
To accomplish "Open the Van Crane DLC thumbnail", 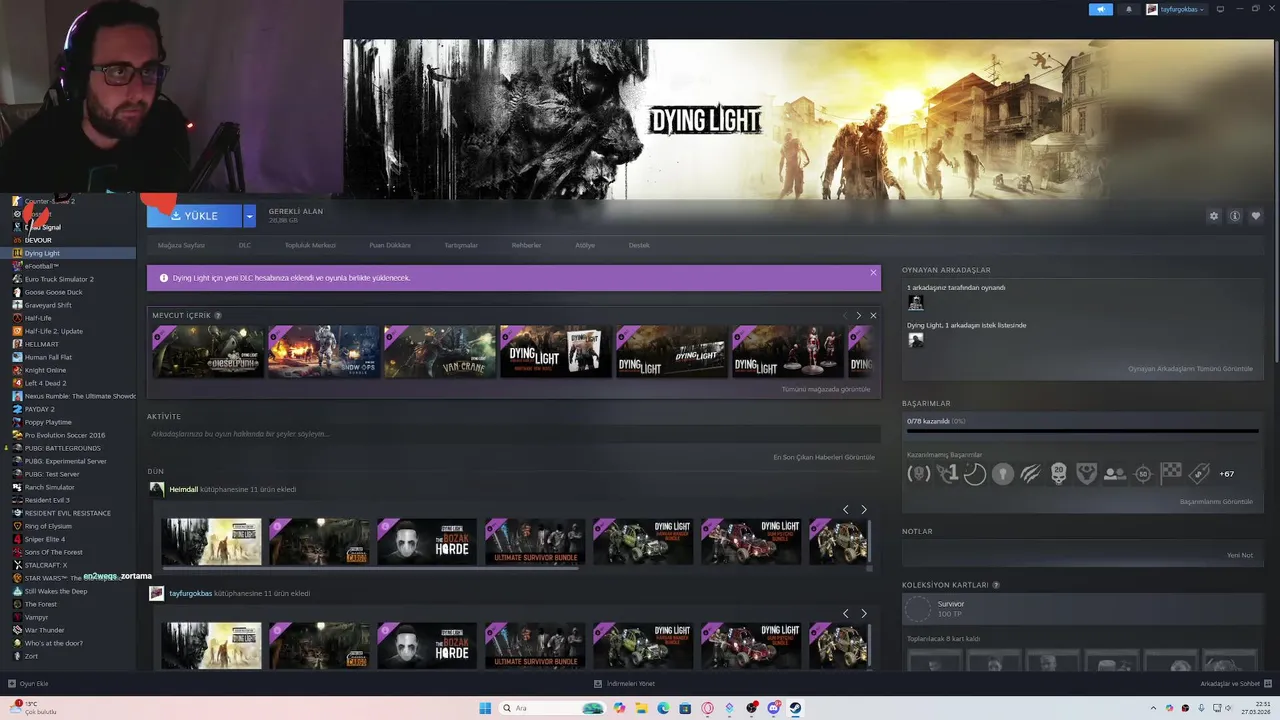I will pyautogui.click(x=440, y=352).
